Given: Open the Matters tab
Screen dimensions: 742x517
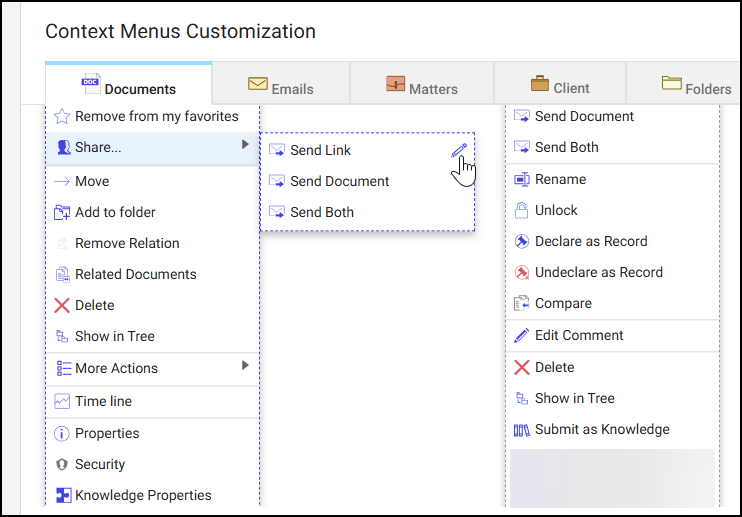Looking at the screenshot, I should (422, 84).
